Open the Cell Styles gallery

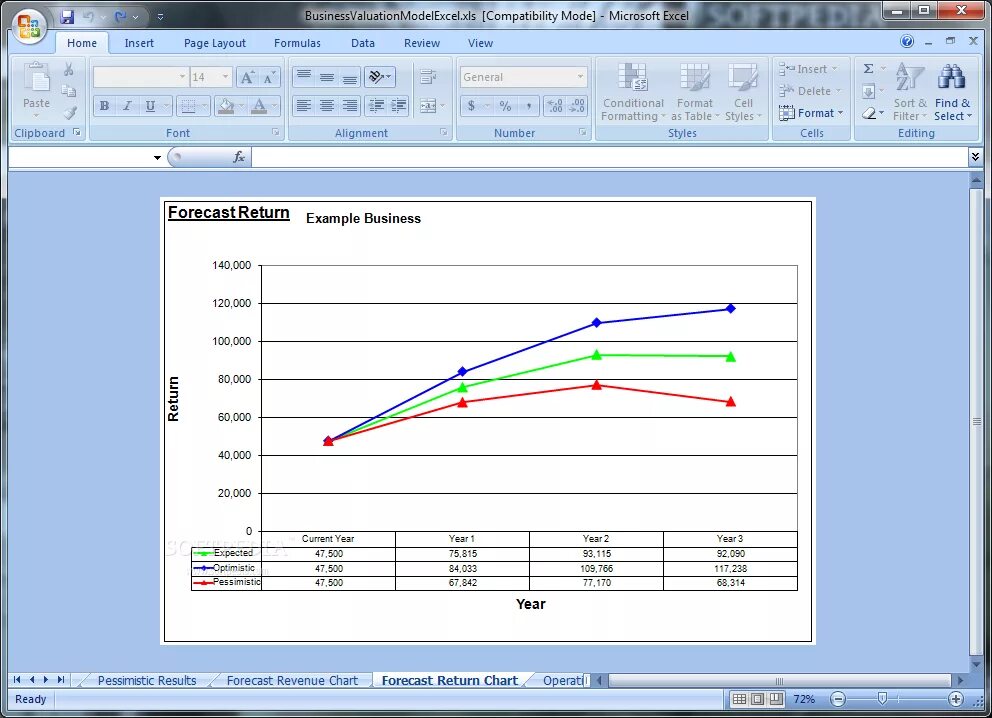(743, 92)
